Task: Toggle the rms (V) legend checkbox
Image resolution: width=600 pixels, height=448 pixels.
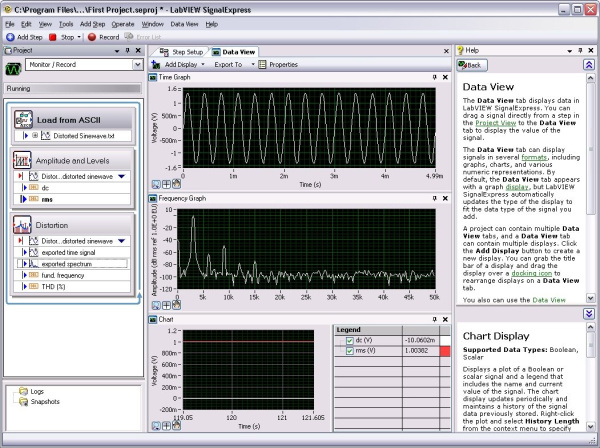Action: [349, 351]
